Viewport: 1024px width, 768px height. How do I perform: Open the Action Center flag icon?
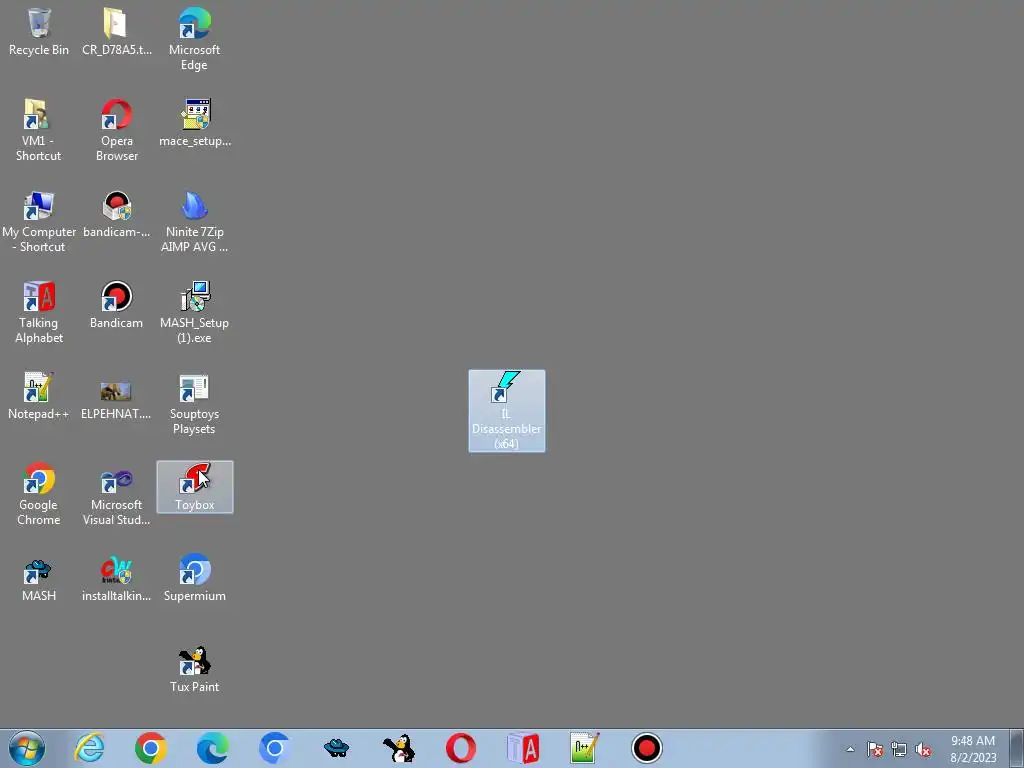click(x=875, y=749)
